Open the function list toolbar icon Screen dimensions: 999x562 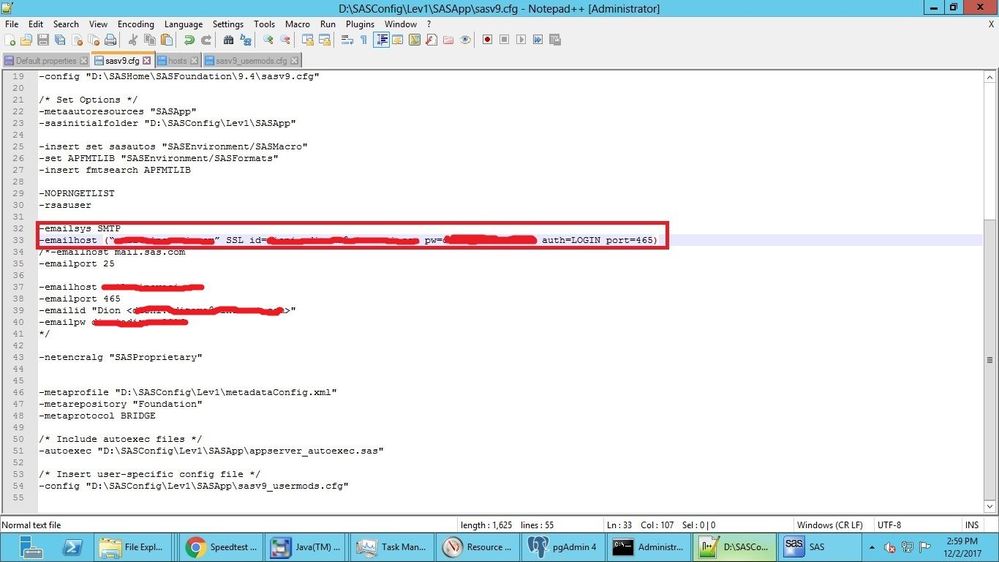click(x=431, y=40)
